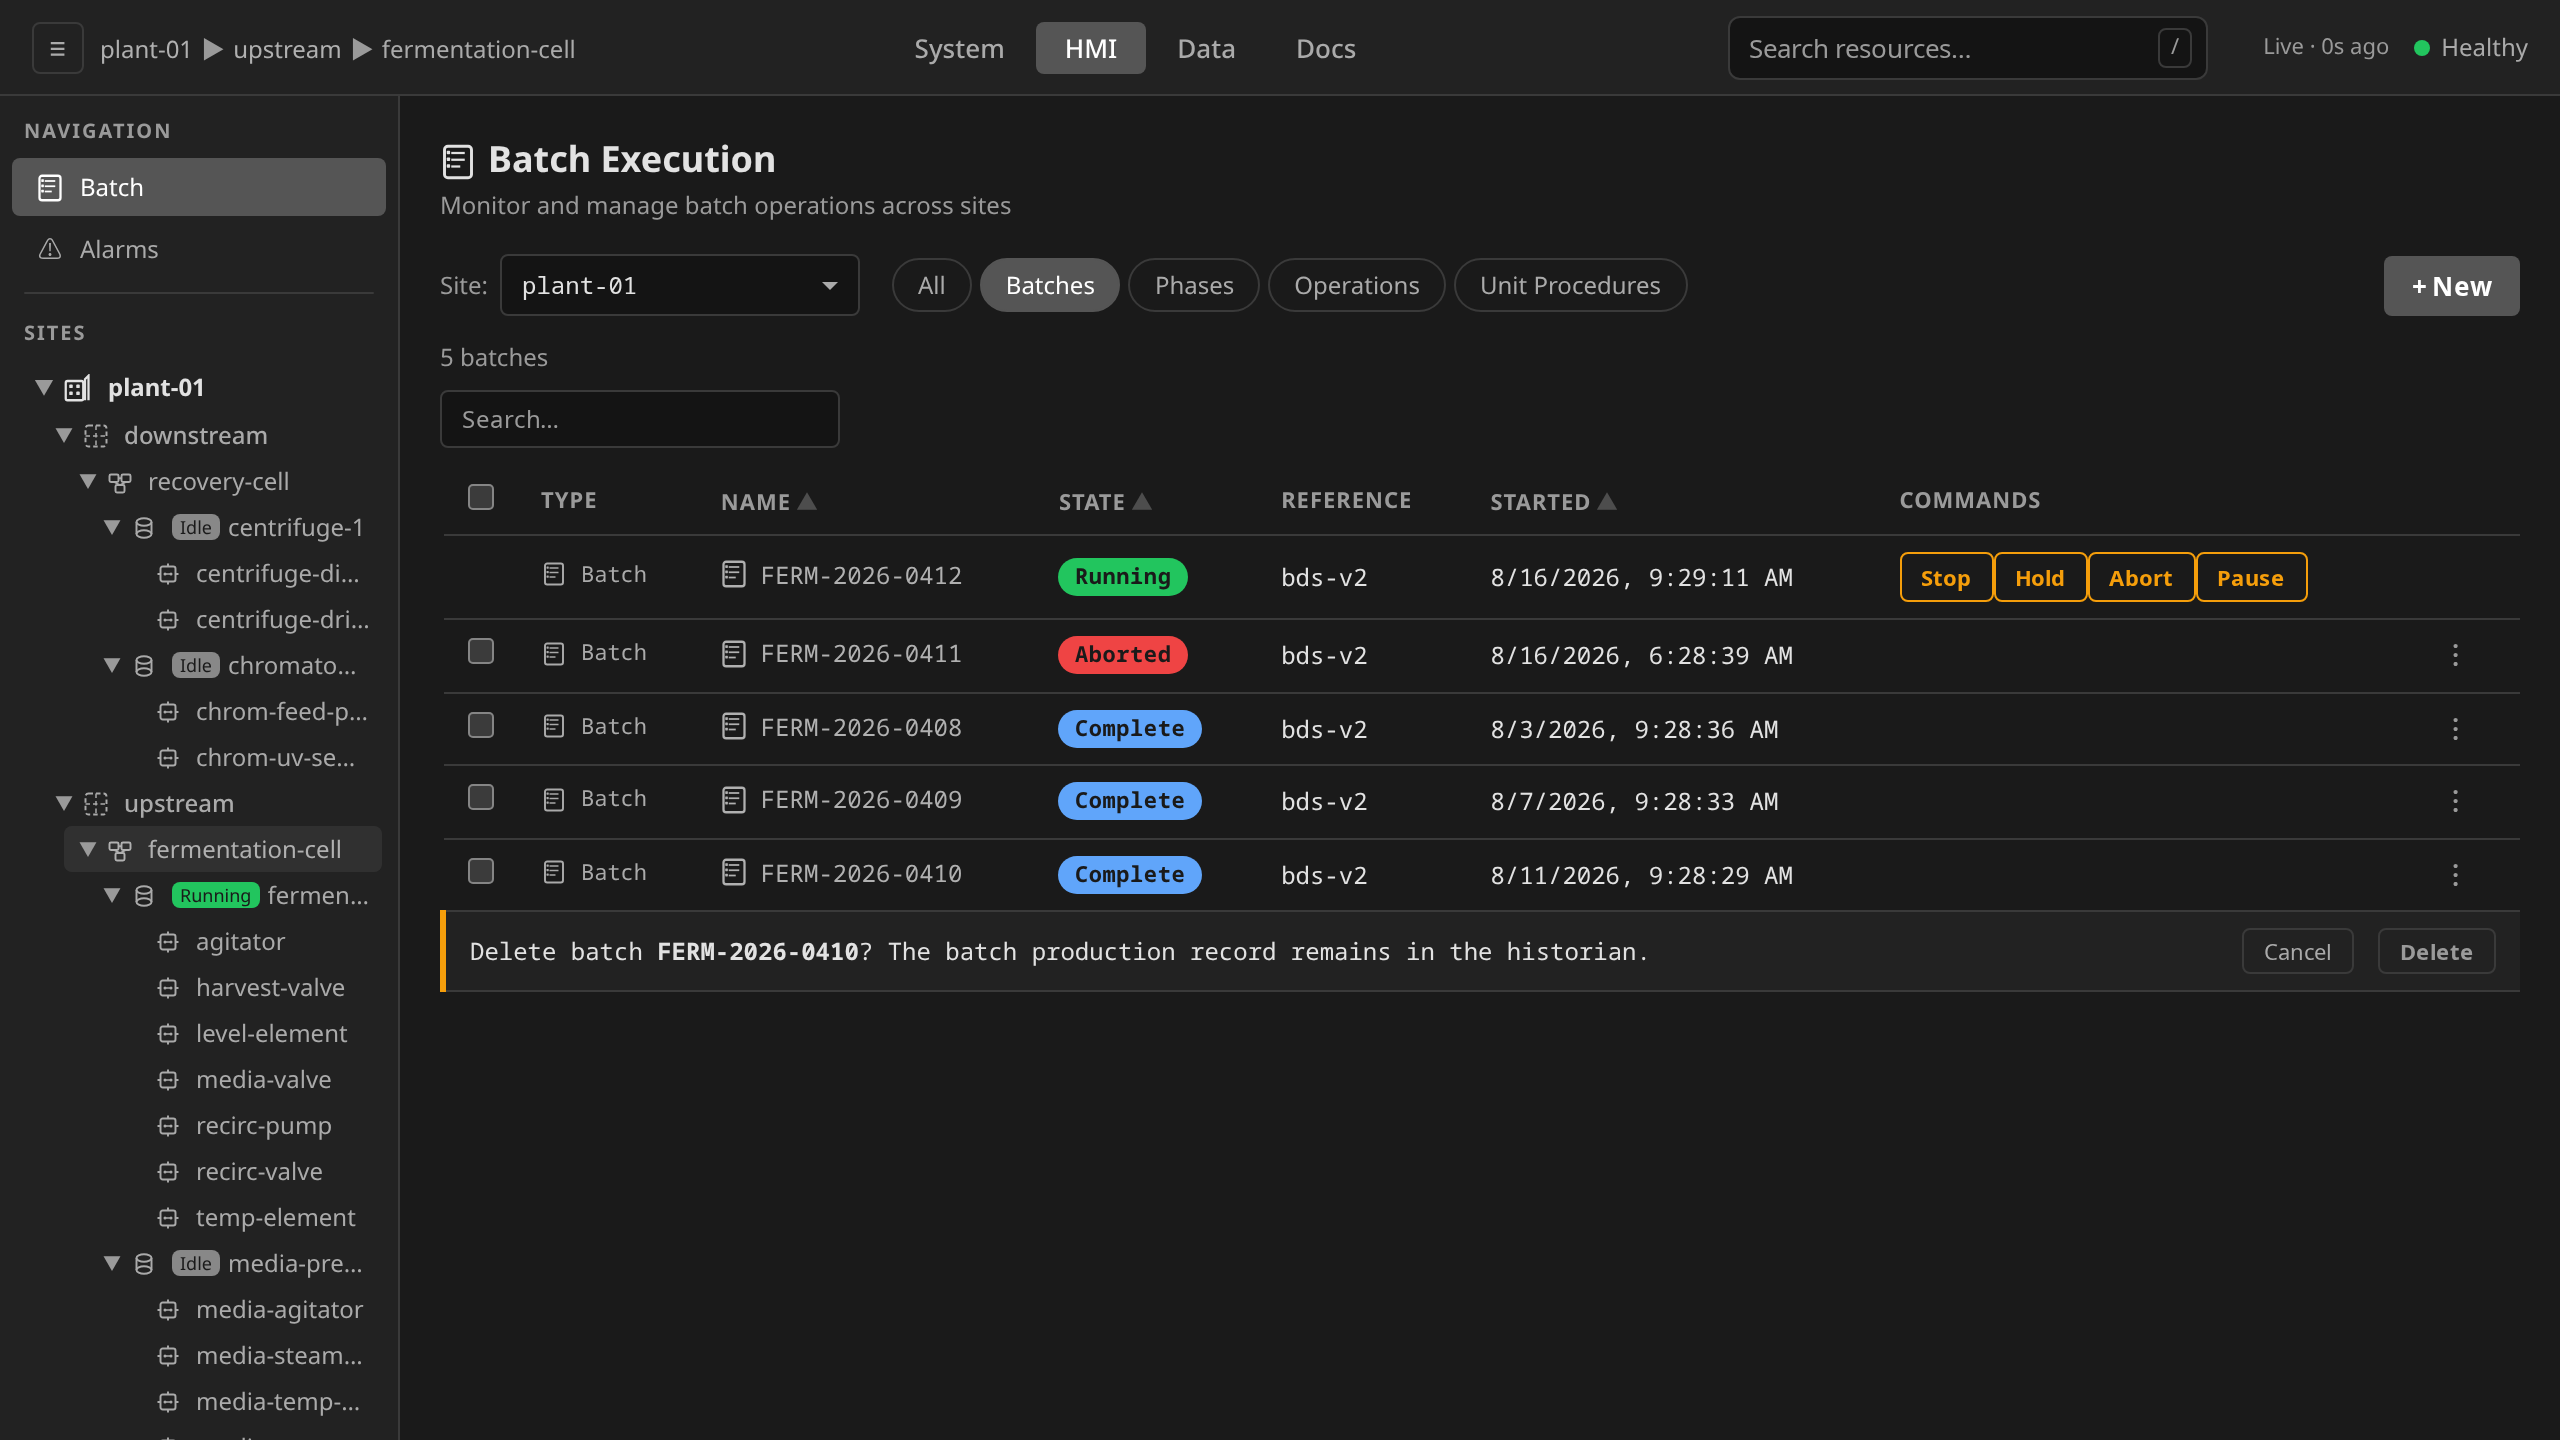
Task: Stop the FERM-2026-0412 batch
Action: (1945, 578)
